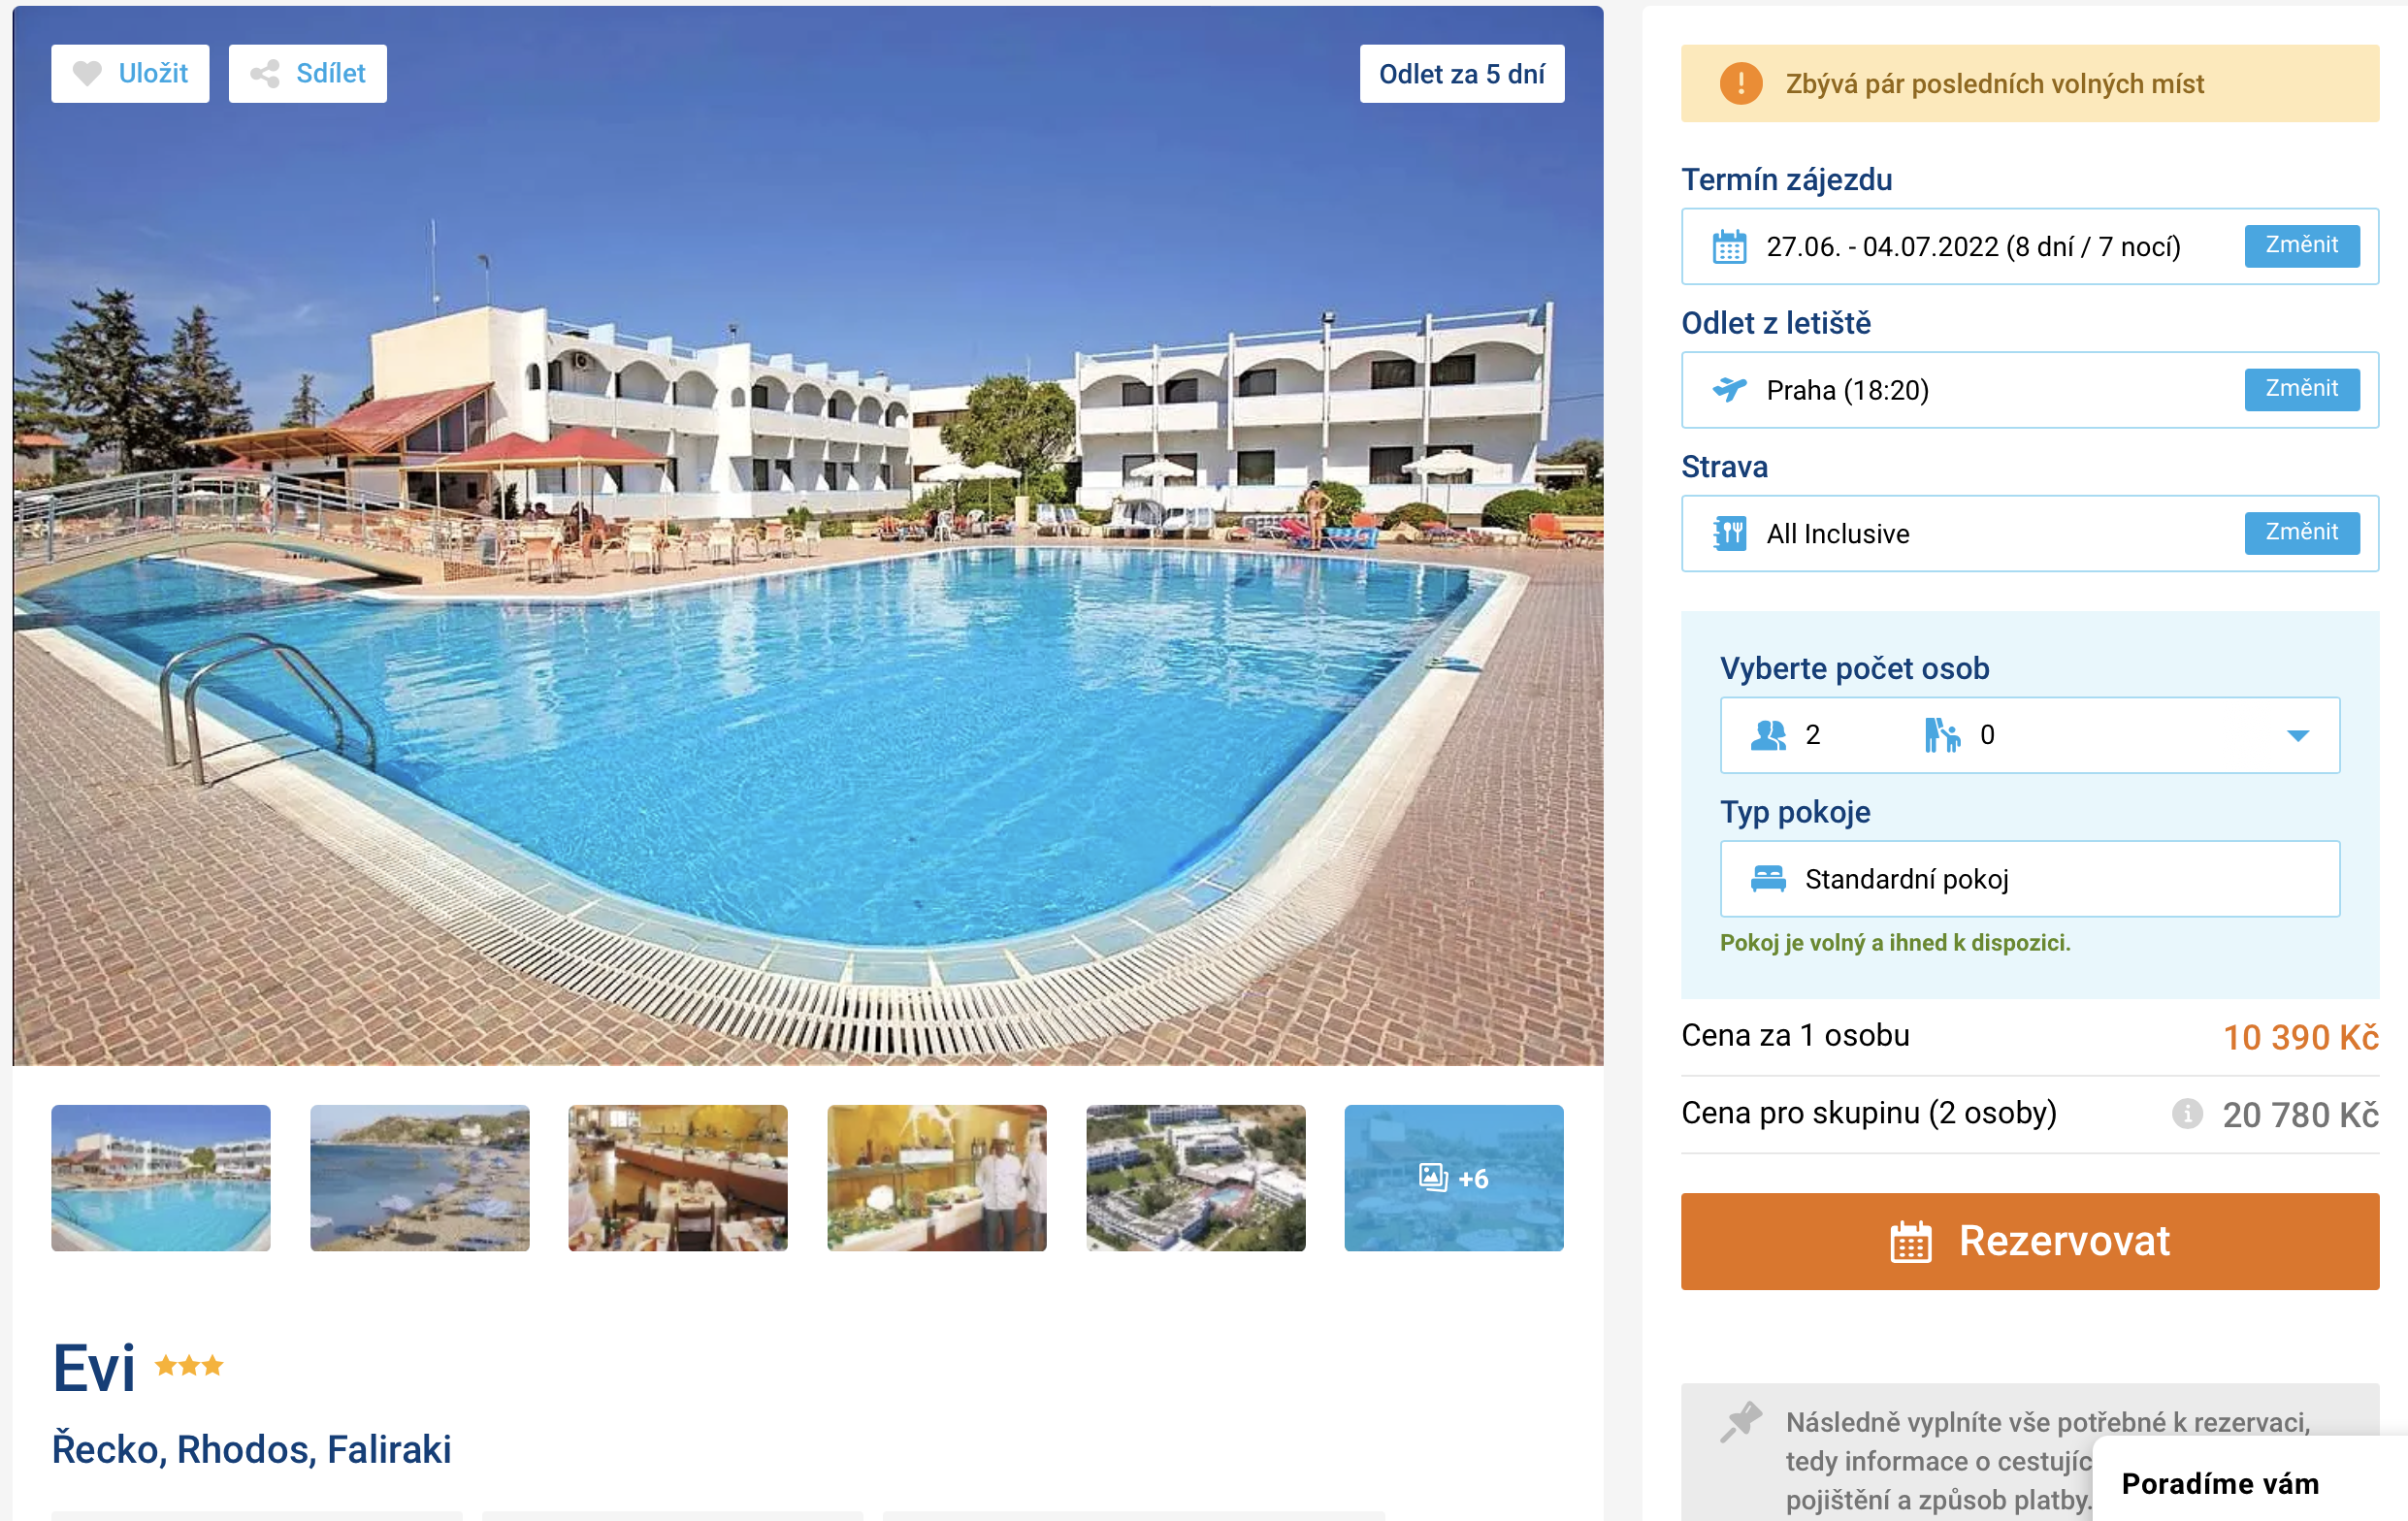Click the orange Rezervovat button
This screenshot has width=2408, height=1521.
(2029, 1240)
